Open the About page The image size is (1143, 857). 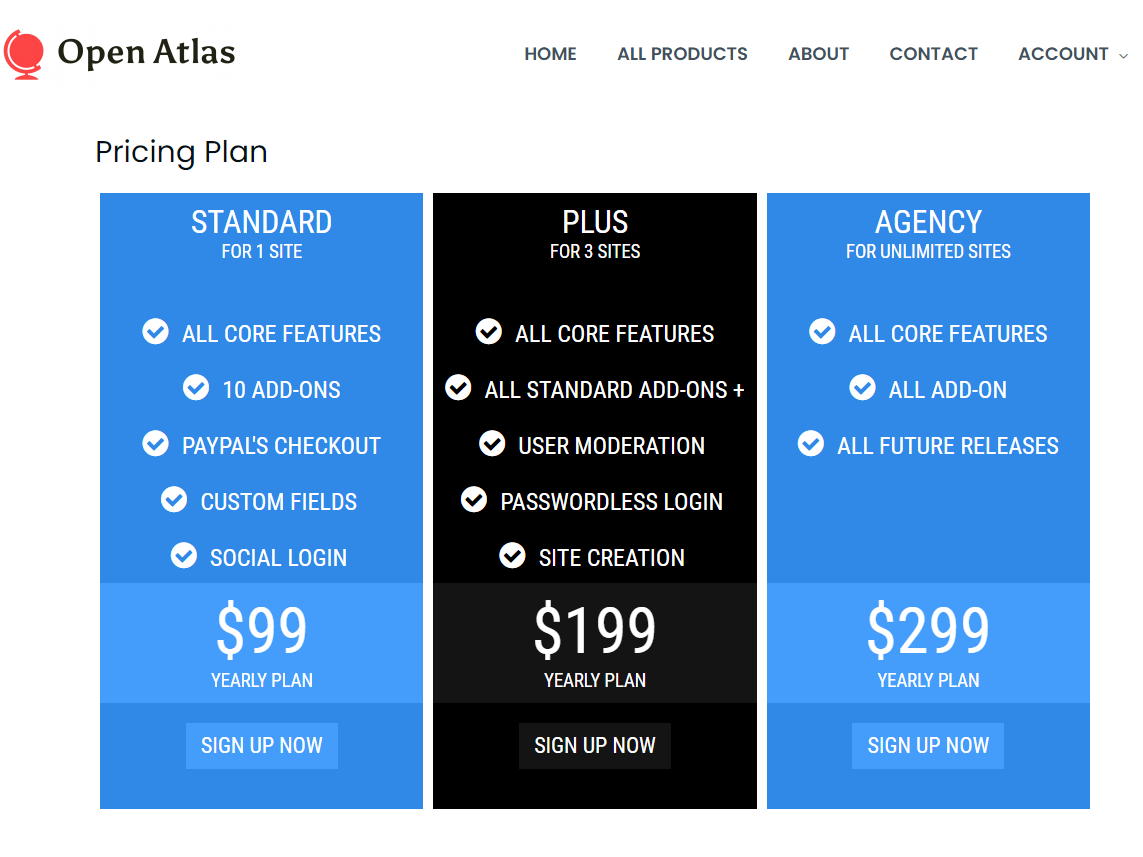click(819, 54)
